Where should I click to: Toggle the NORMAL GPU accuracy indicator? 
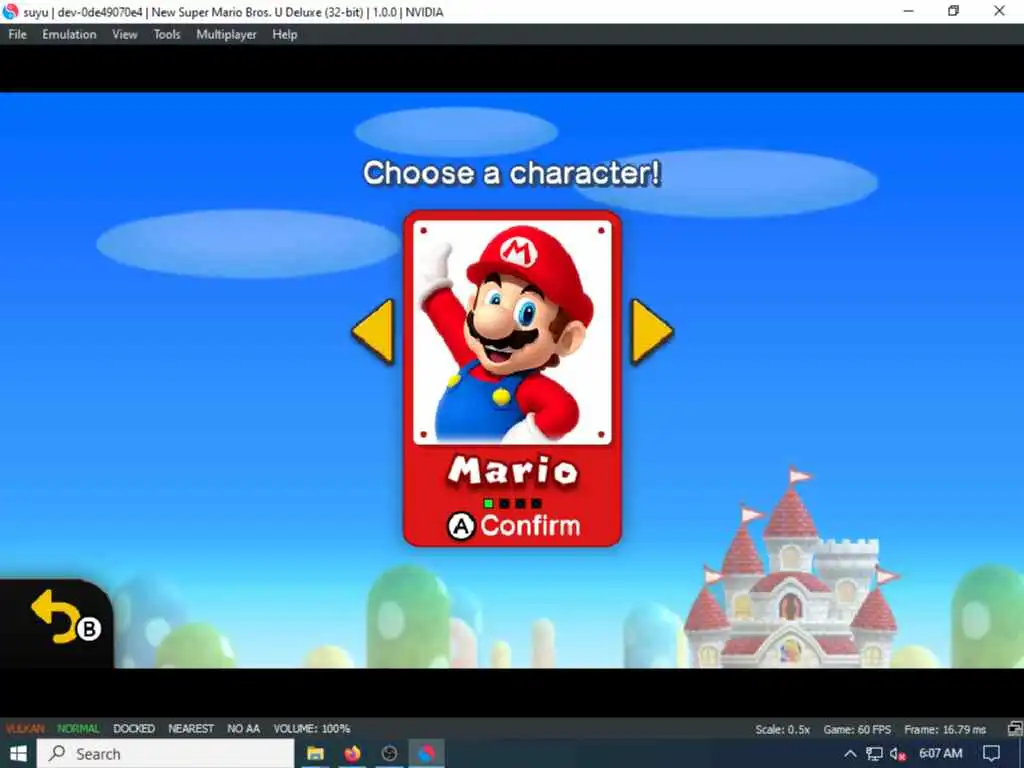coord(78,728)
